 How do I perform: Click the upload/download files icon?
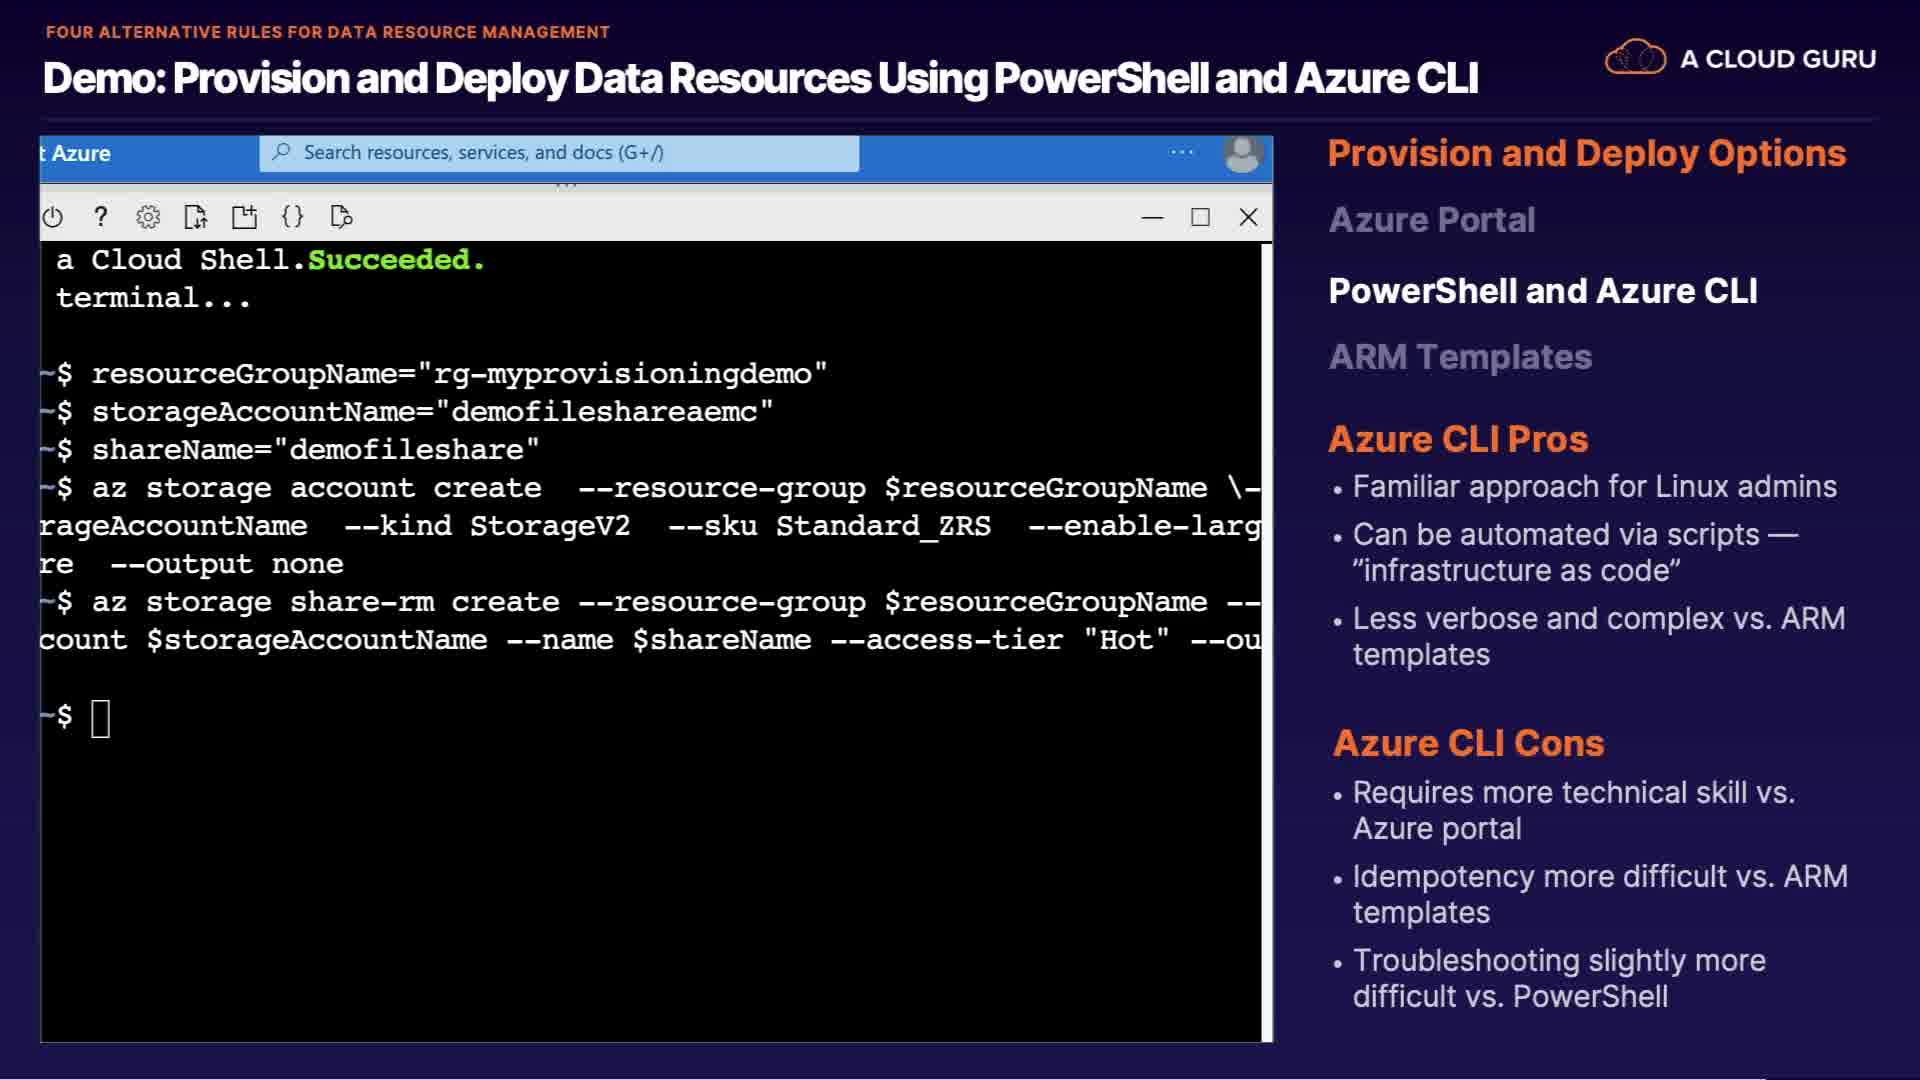(196, 217)
